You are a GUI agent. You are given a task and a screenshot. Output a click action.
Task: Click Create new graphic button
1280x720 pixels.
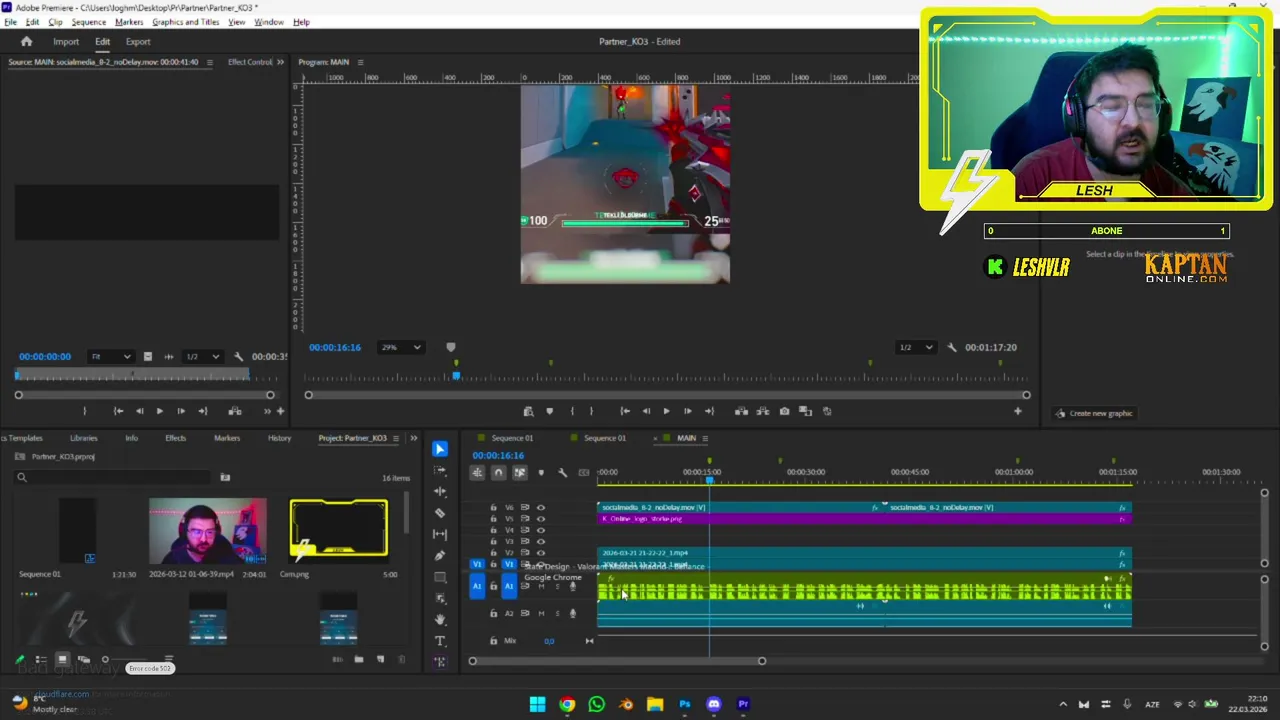point(1094,413)
